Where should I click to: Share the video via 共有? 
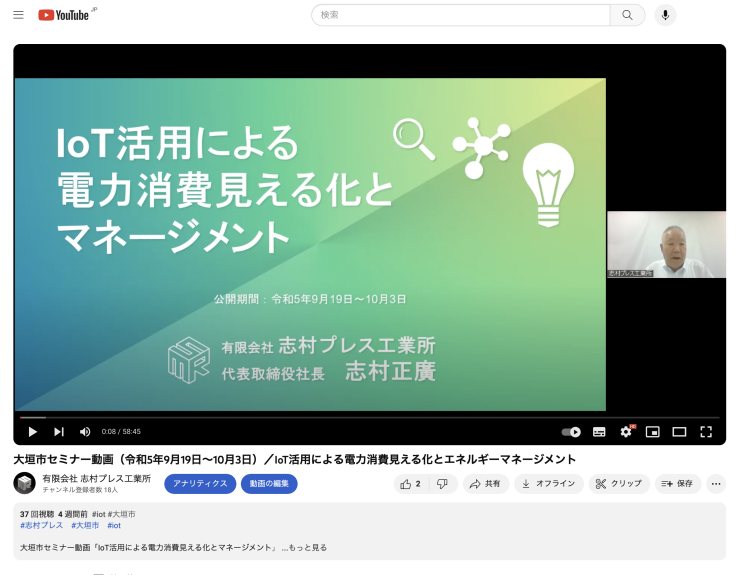click(485, 484)
